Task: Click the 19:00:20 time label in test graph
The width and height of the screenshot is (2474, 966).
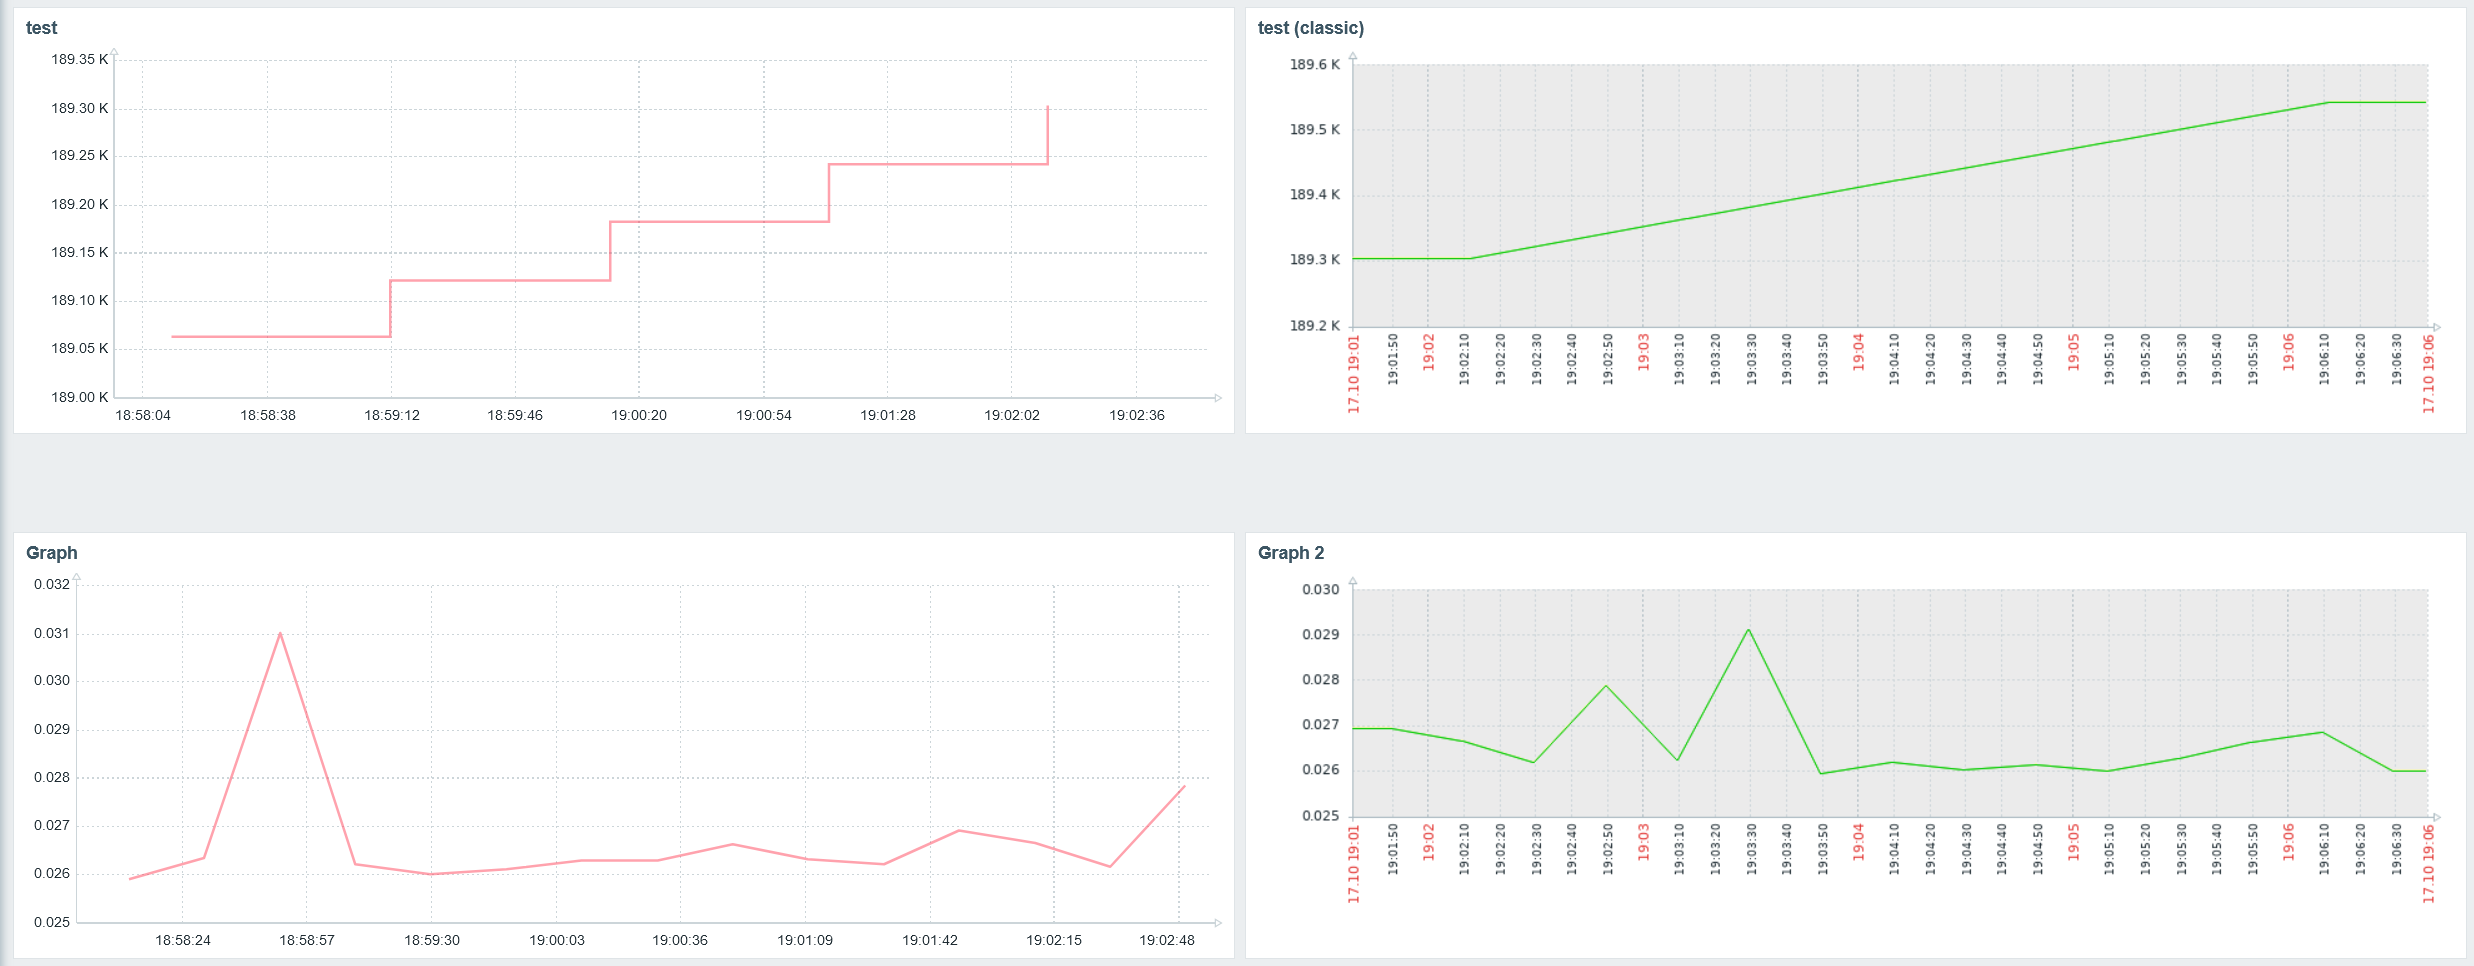Action: click(x=639, y=415)
